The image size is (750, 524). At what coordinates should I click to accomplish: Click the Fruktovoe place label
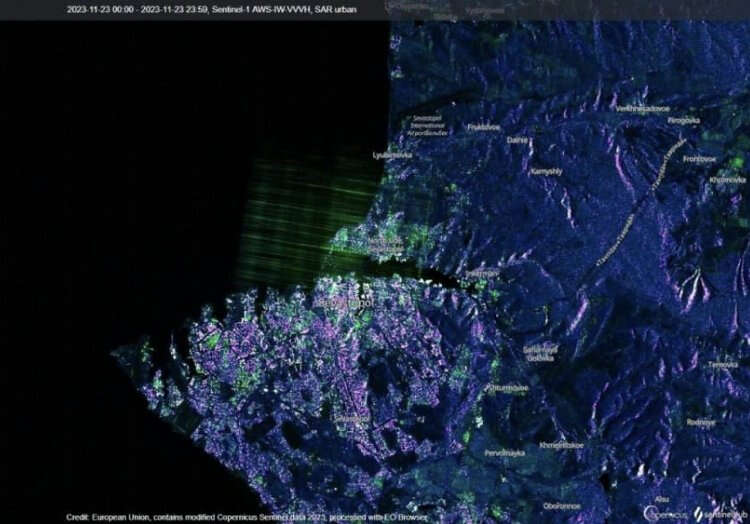483,127
